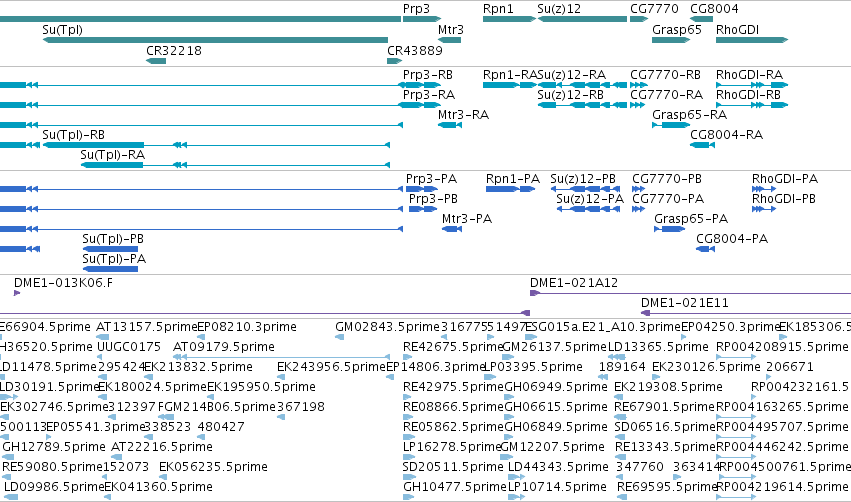Viewport: 851px width, 502px height.
Task: Click the CG7770 gene arrow
Action: coord(639,19)
